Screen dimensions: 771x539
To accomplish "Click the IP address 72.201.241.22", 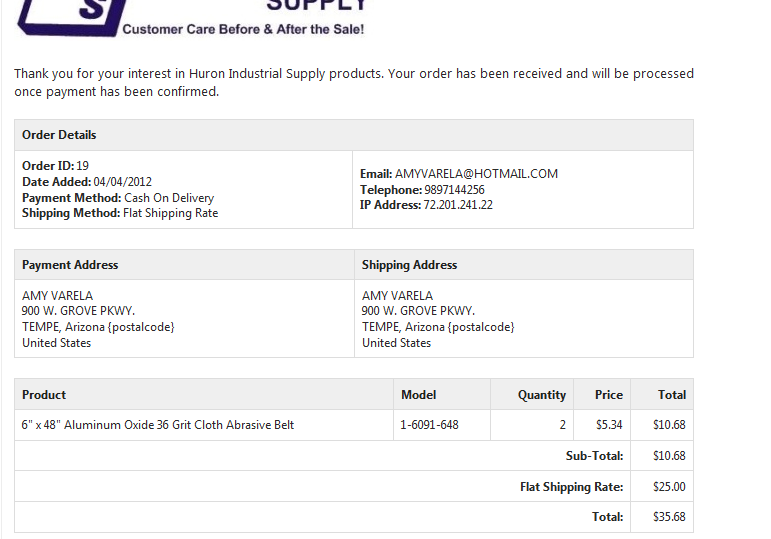I will coord(458,205).
